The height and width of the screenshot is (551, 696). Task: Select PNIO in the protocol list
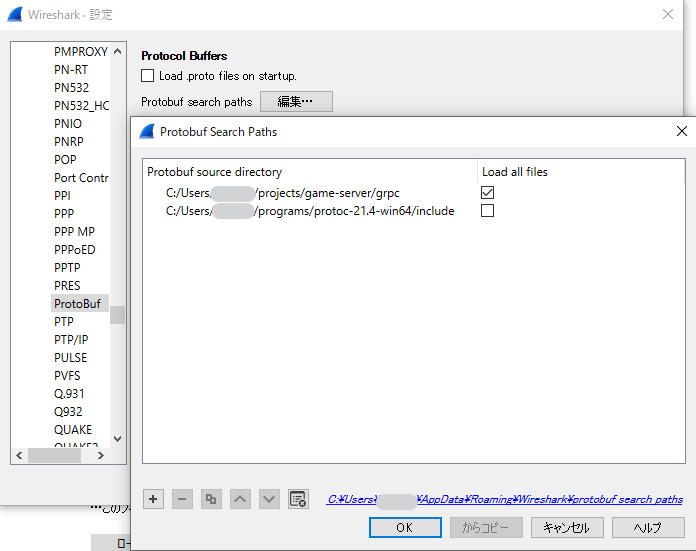pos(68,124)
